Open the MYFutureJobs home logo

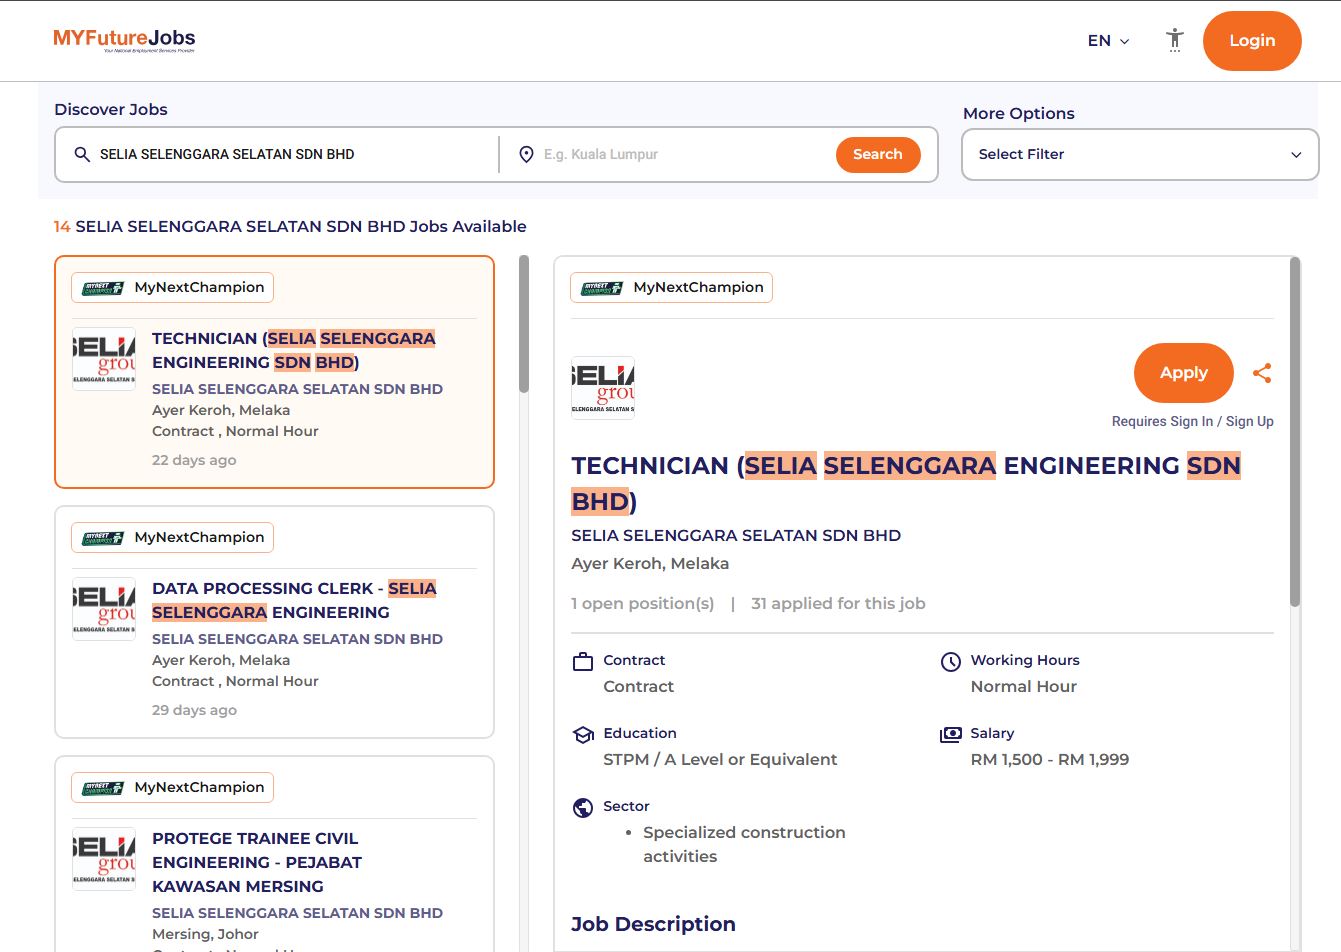tap(124, 40)
